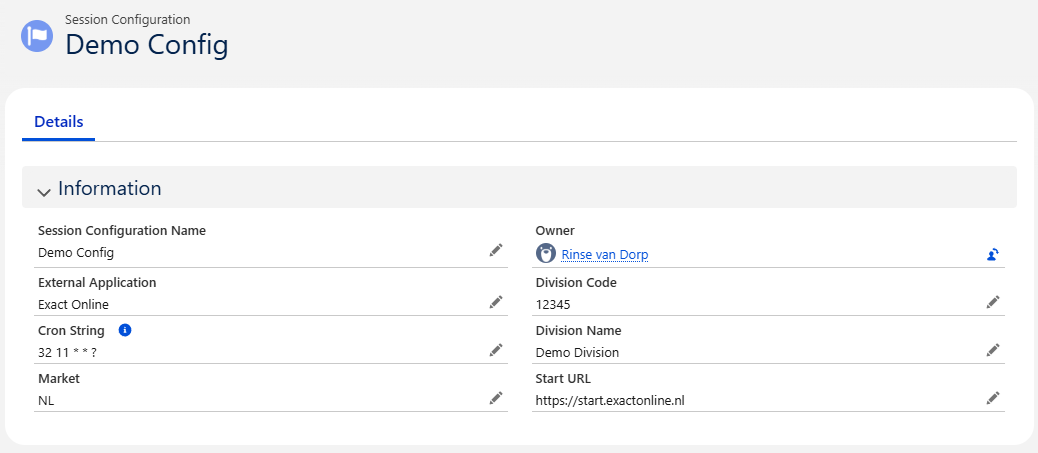Click the Demo Division value

[577, 352]
